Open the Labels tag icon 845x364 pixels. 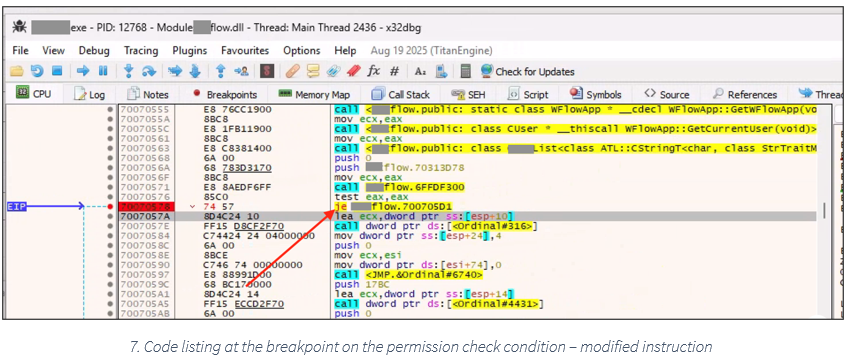coord(333,71)
